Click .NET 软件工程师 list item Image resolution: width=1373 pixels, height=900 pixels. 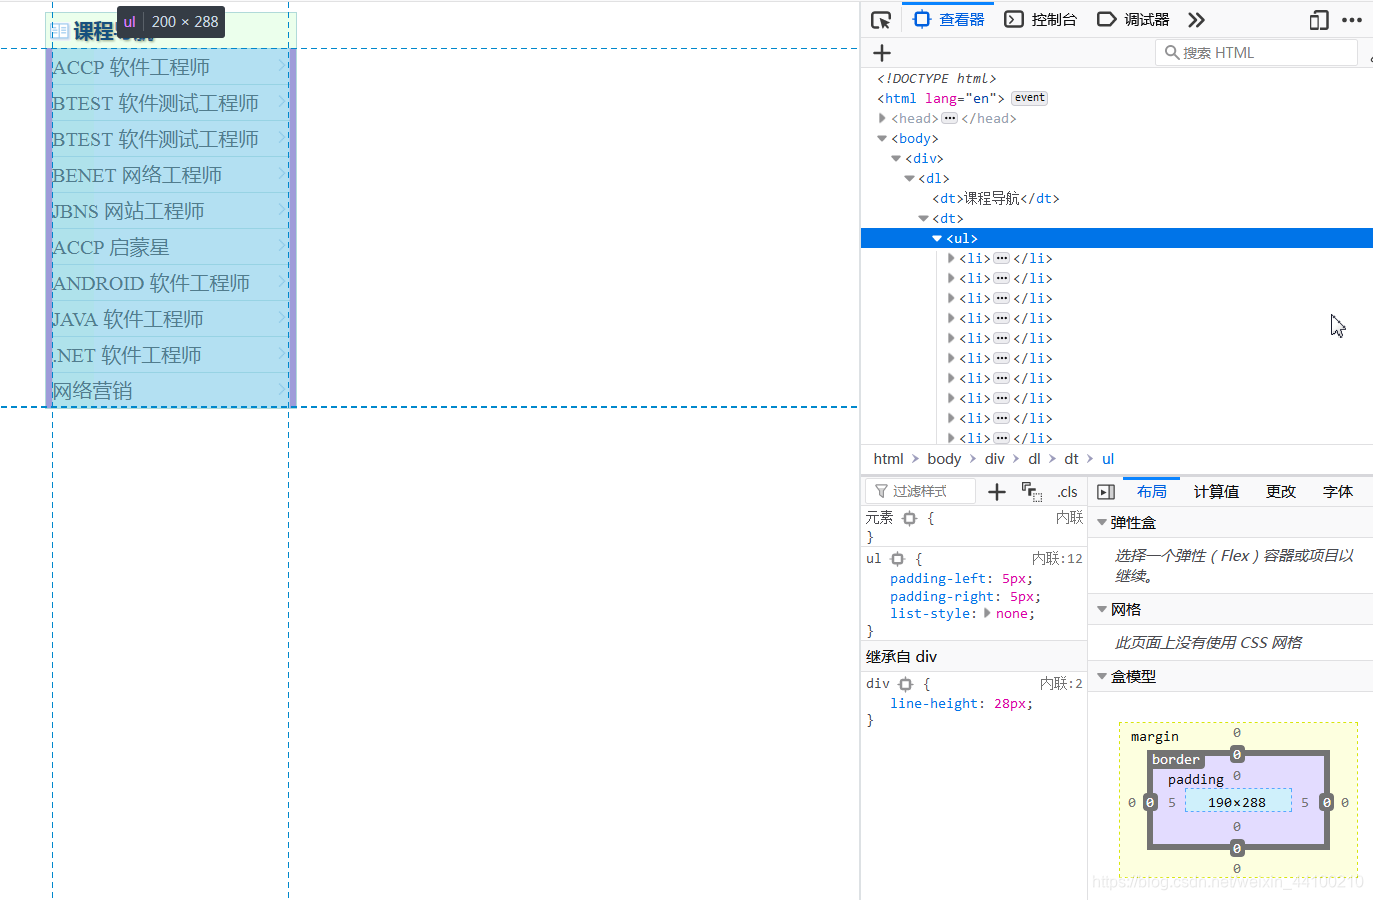127,355
